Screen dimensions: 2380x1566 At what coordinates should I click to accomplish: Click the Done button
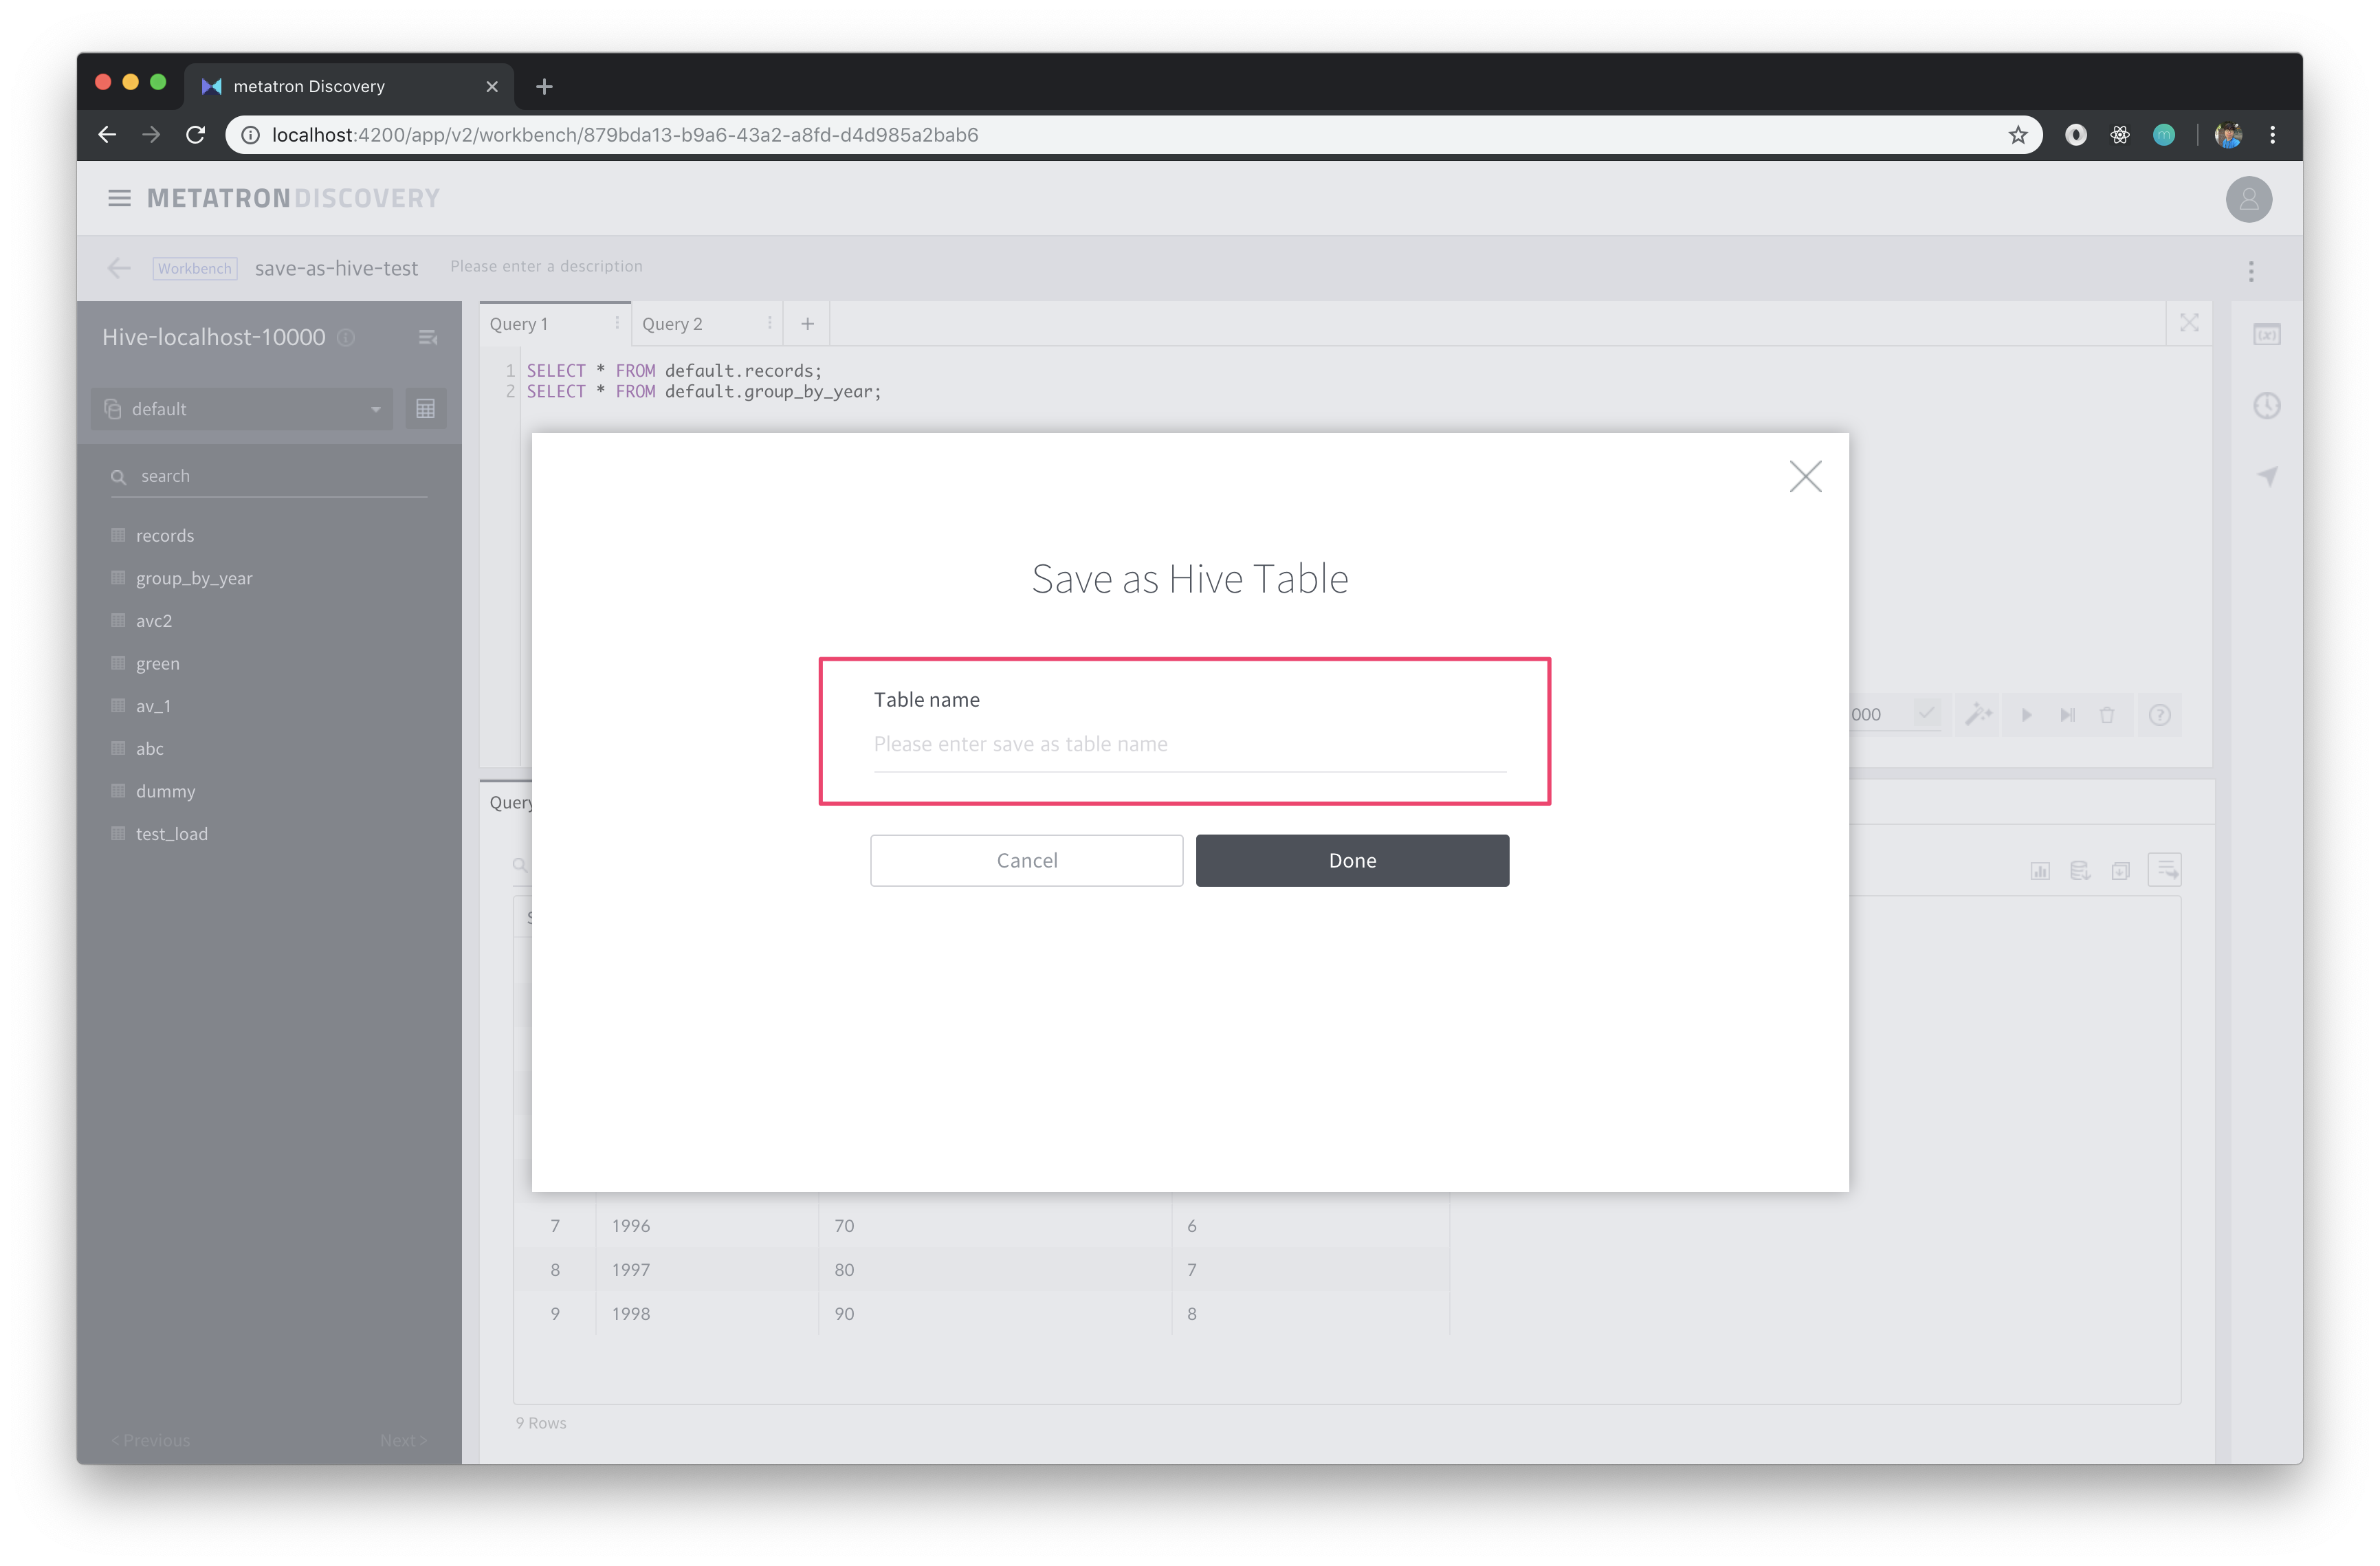point(1352,860)
